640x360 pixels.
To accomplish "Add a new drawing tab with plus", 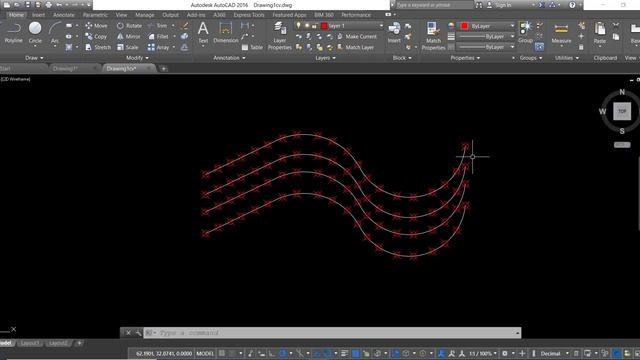I will pos(164,69).
